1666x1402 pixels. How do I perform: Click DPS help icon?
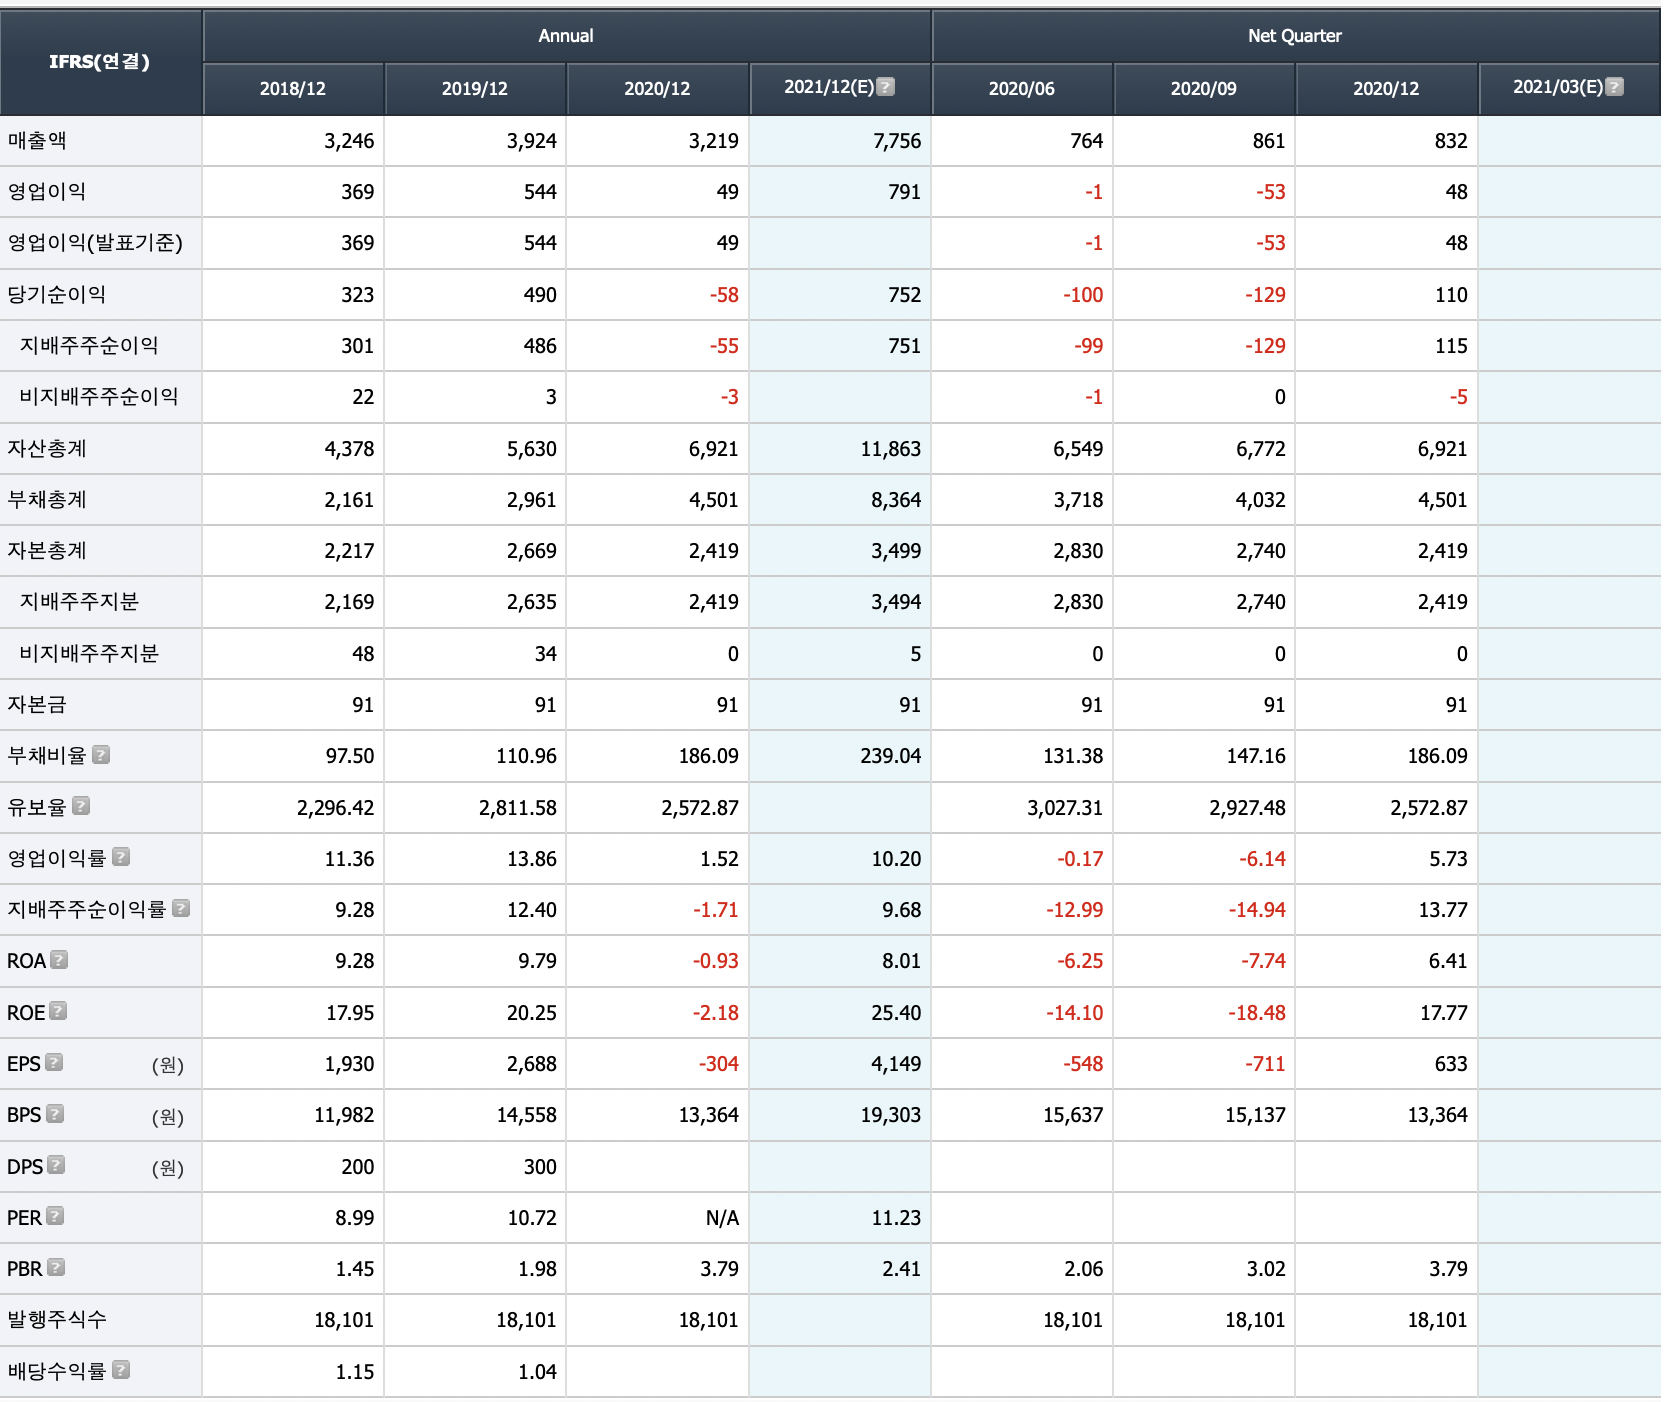click(56, 1165)
